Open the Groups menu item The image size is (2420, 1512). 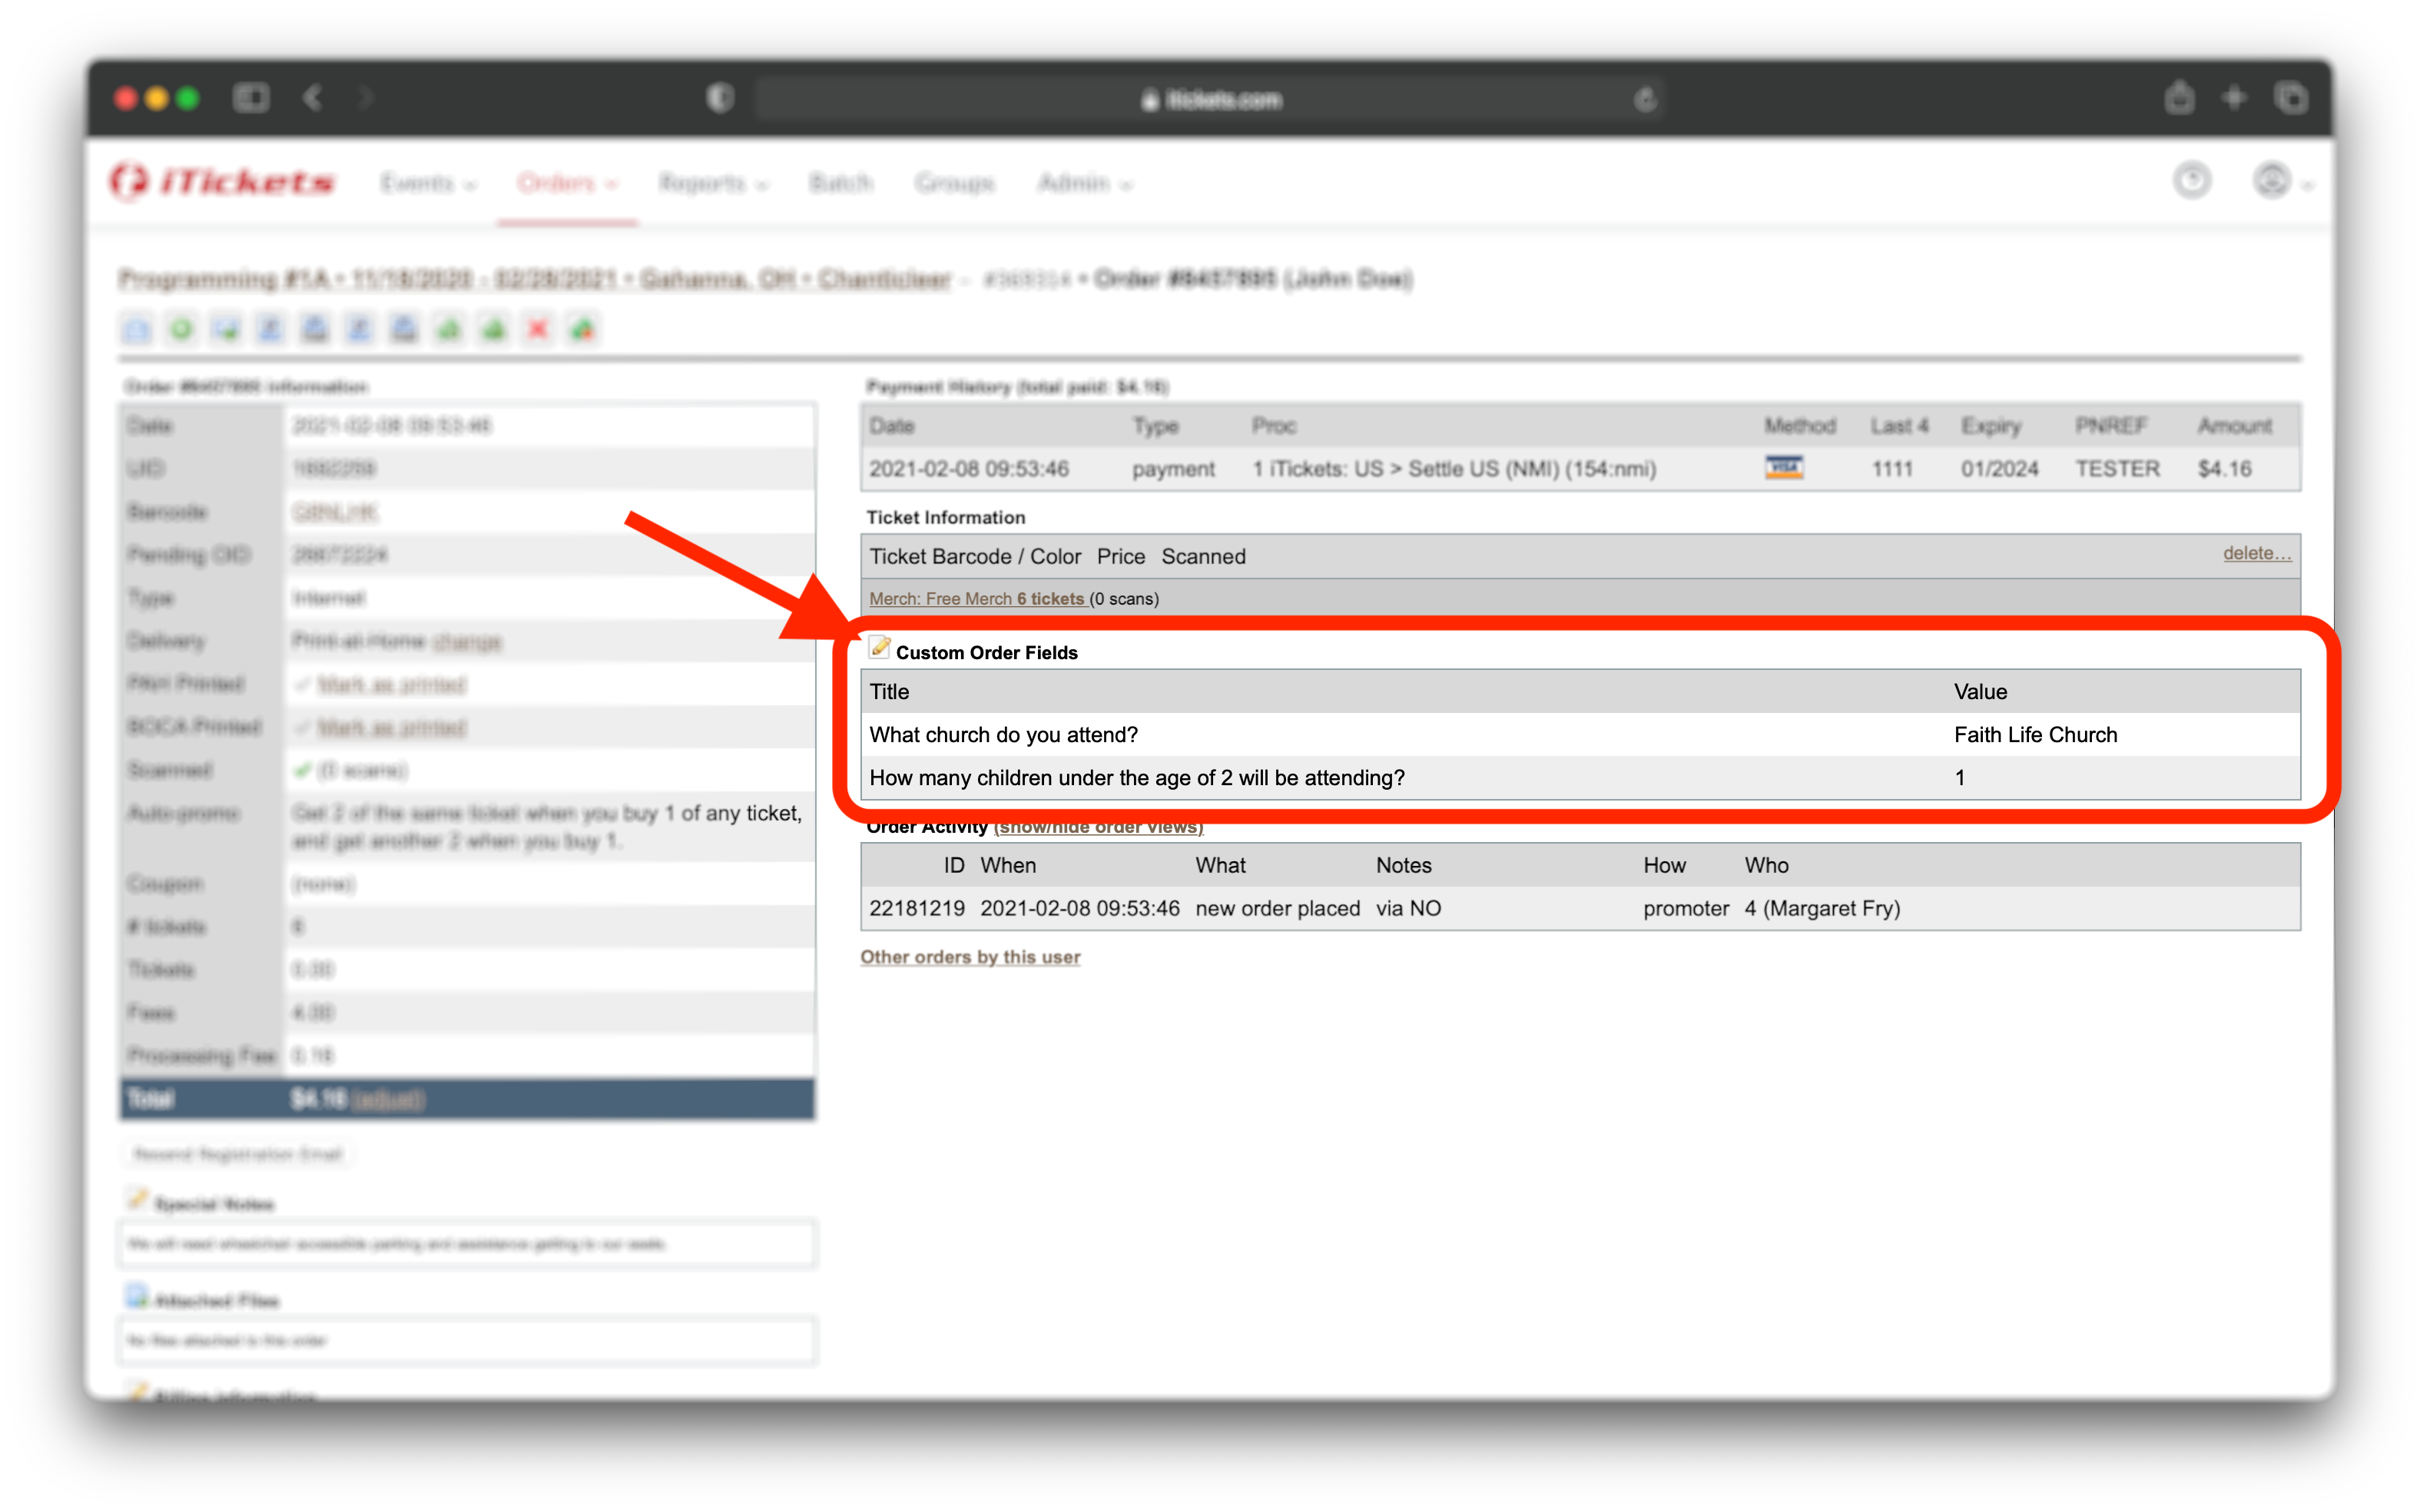tap(954, 183)
